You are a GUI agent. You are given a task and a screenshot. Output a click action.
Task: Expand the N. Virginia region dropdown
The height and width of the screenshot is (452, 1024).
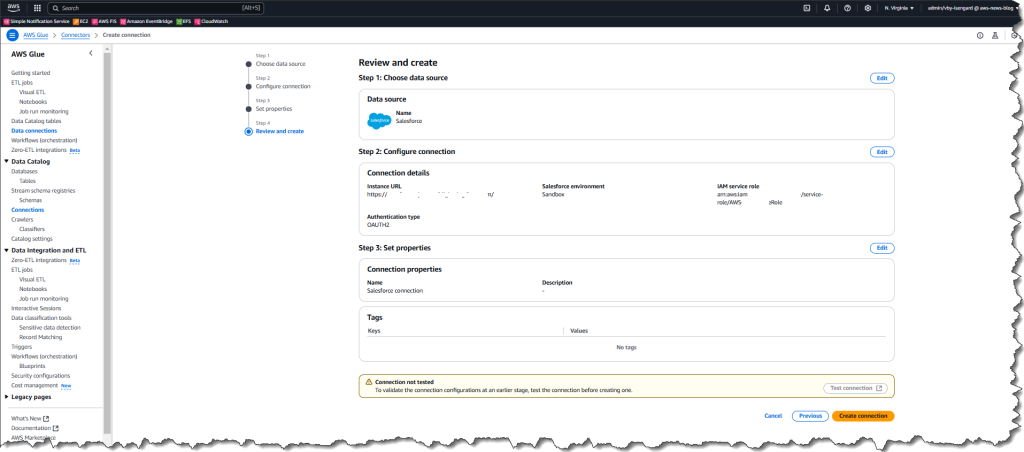pos(899,8)
